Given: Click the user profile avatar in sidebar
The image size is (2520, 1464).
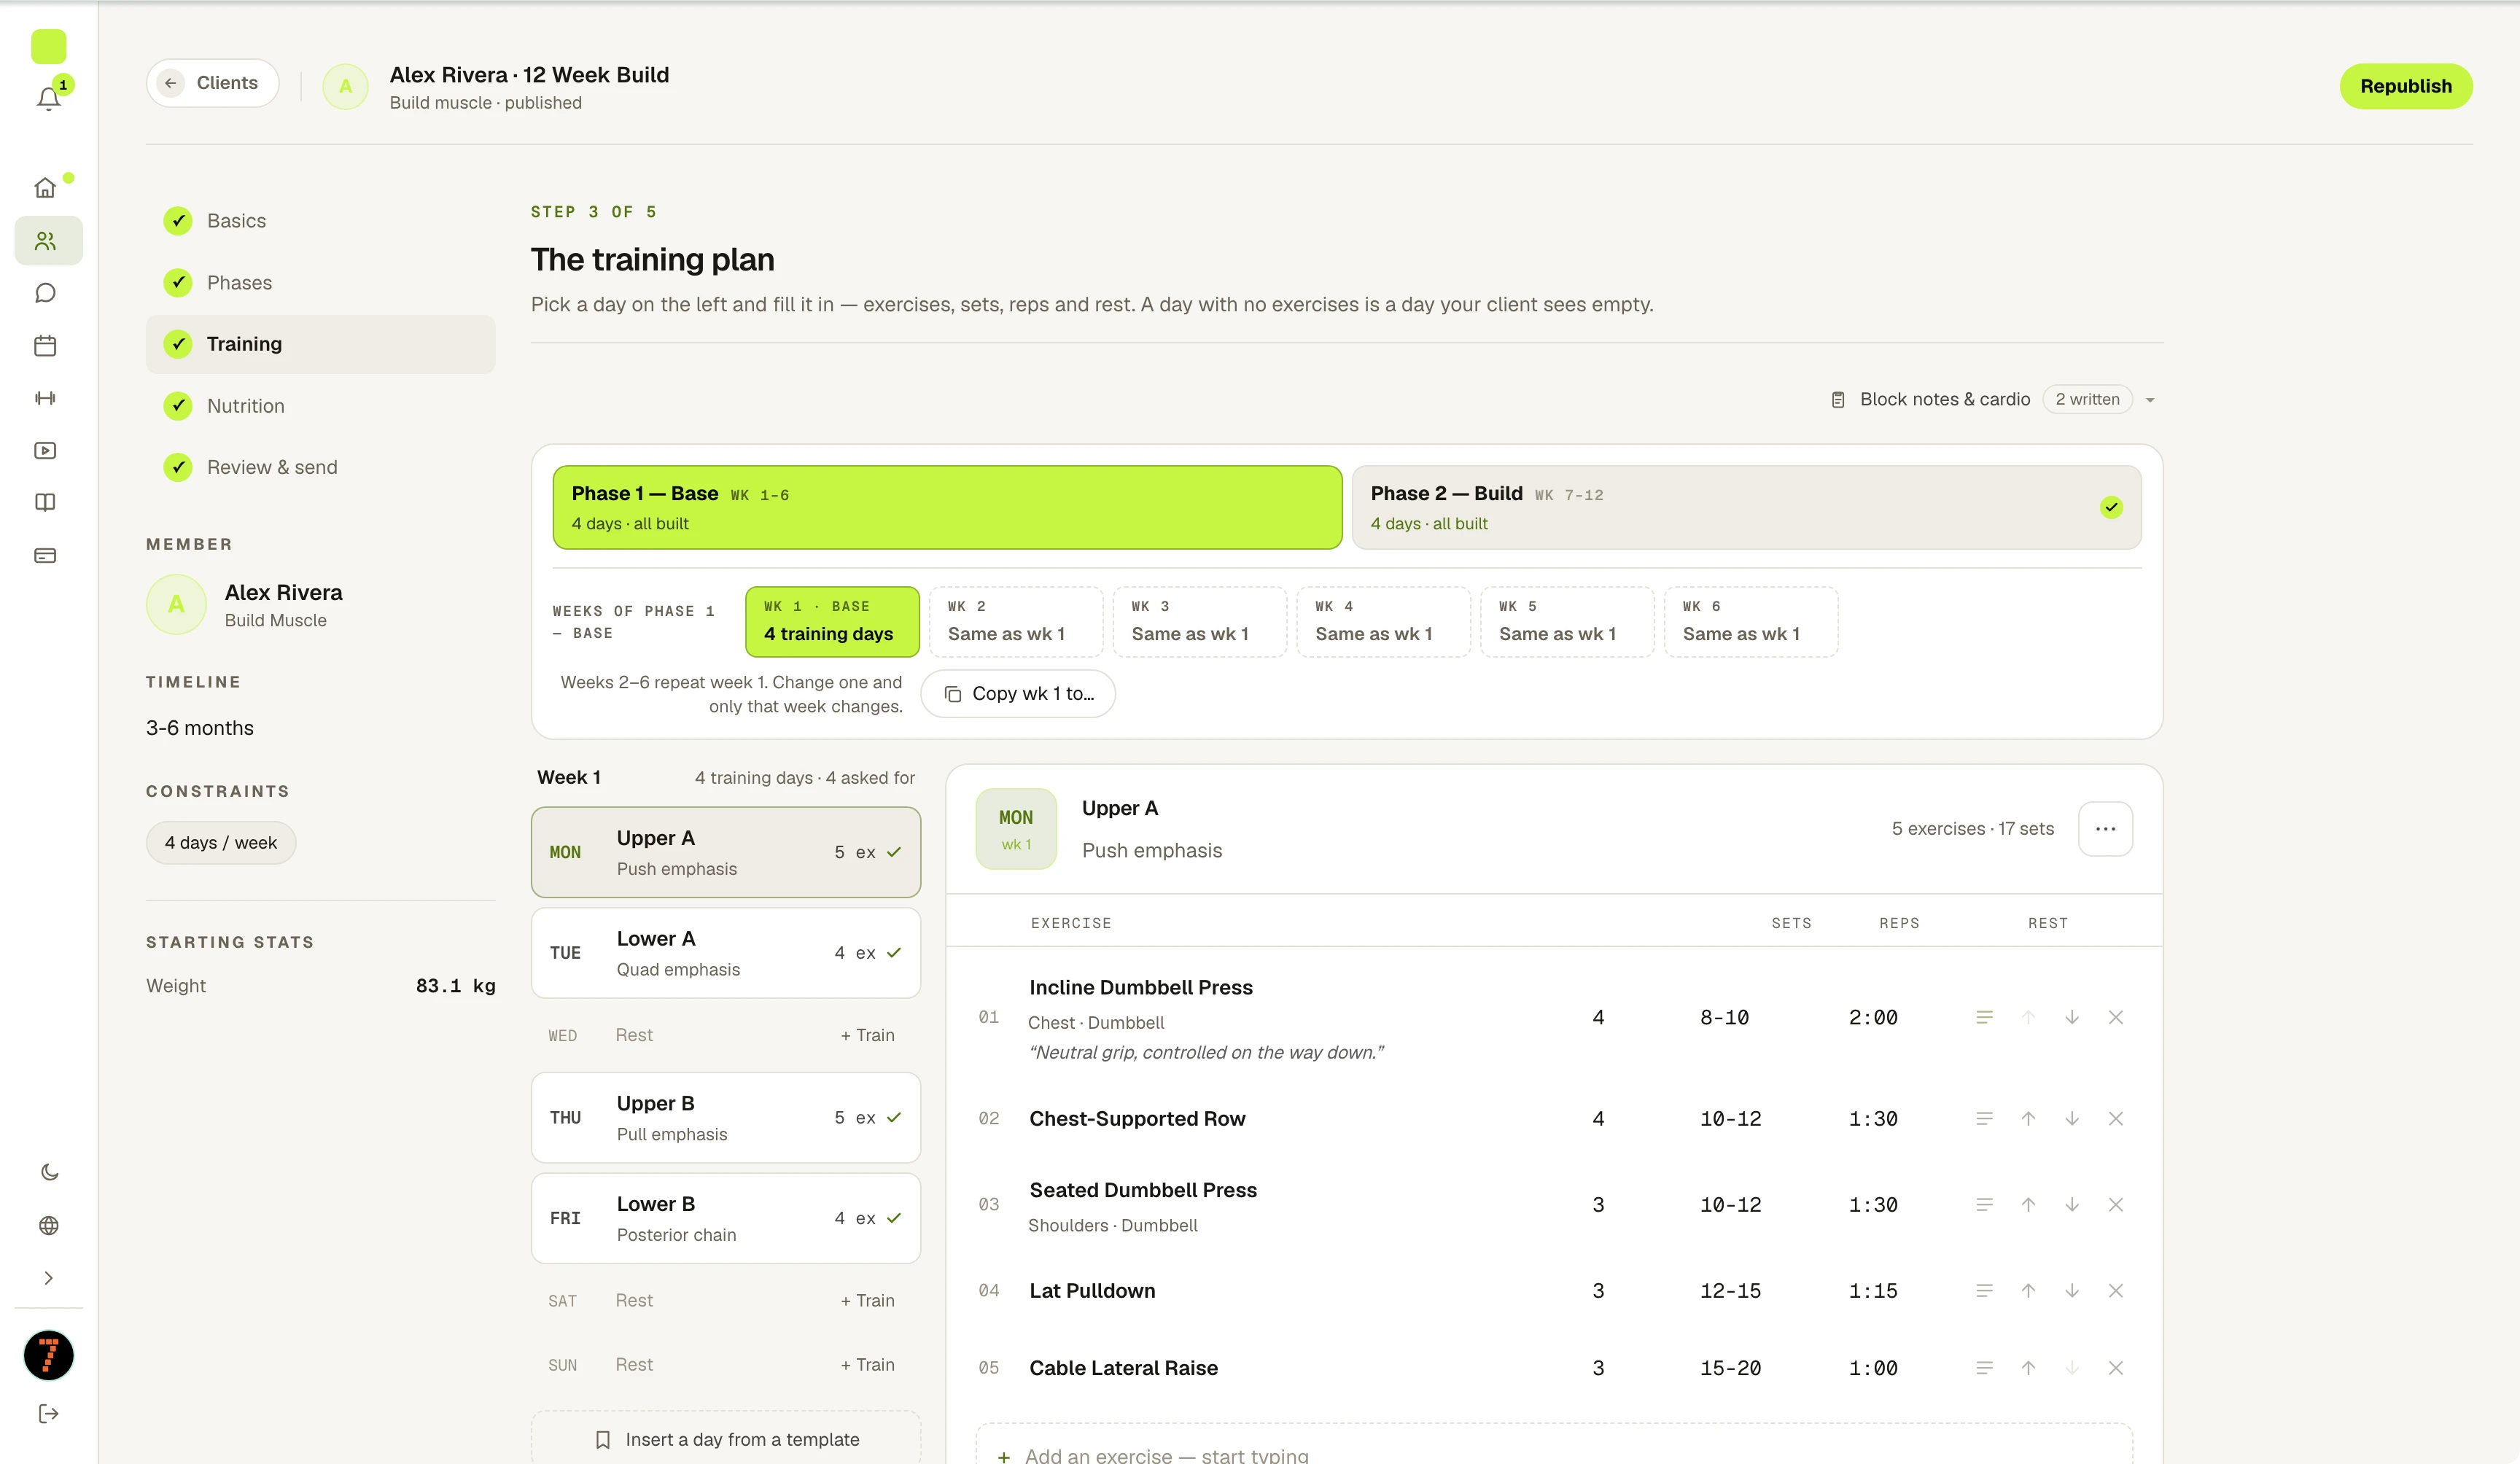Looking at the screenshot, I should click(49, 1356).
